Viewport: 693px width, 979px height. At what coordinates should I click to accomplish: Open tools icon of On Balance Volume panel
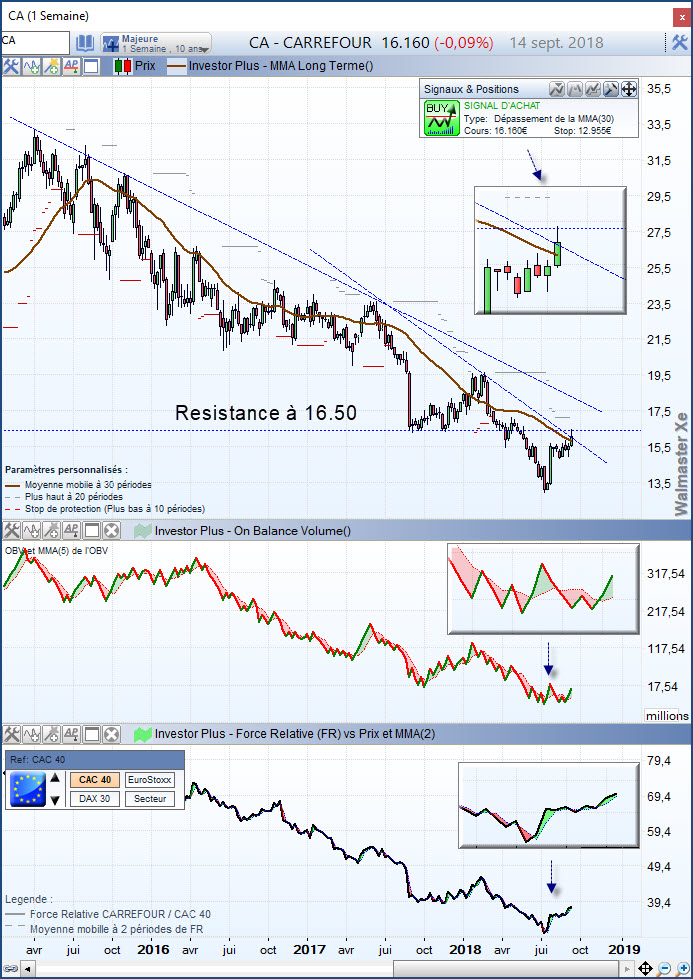[x=11, y=531]
